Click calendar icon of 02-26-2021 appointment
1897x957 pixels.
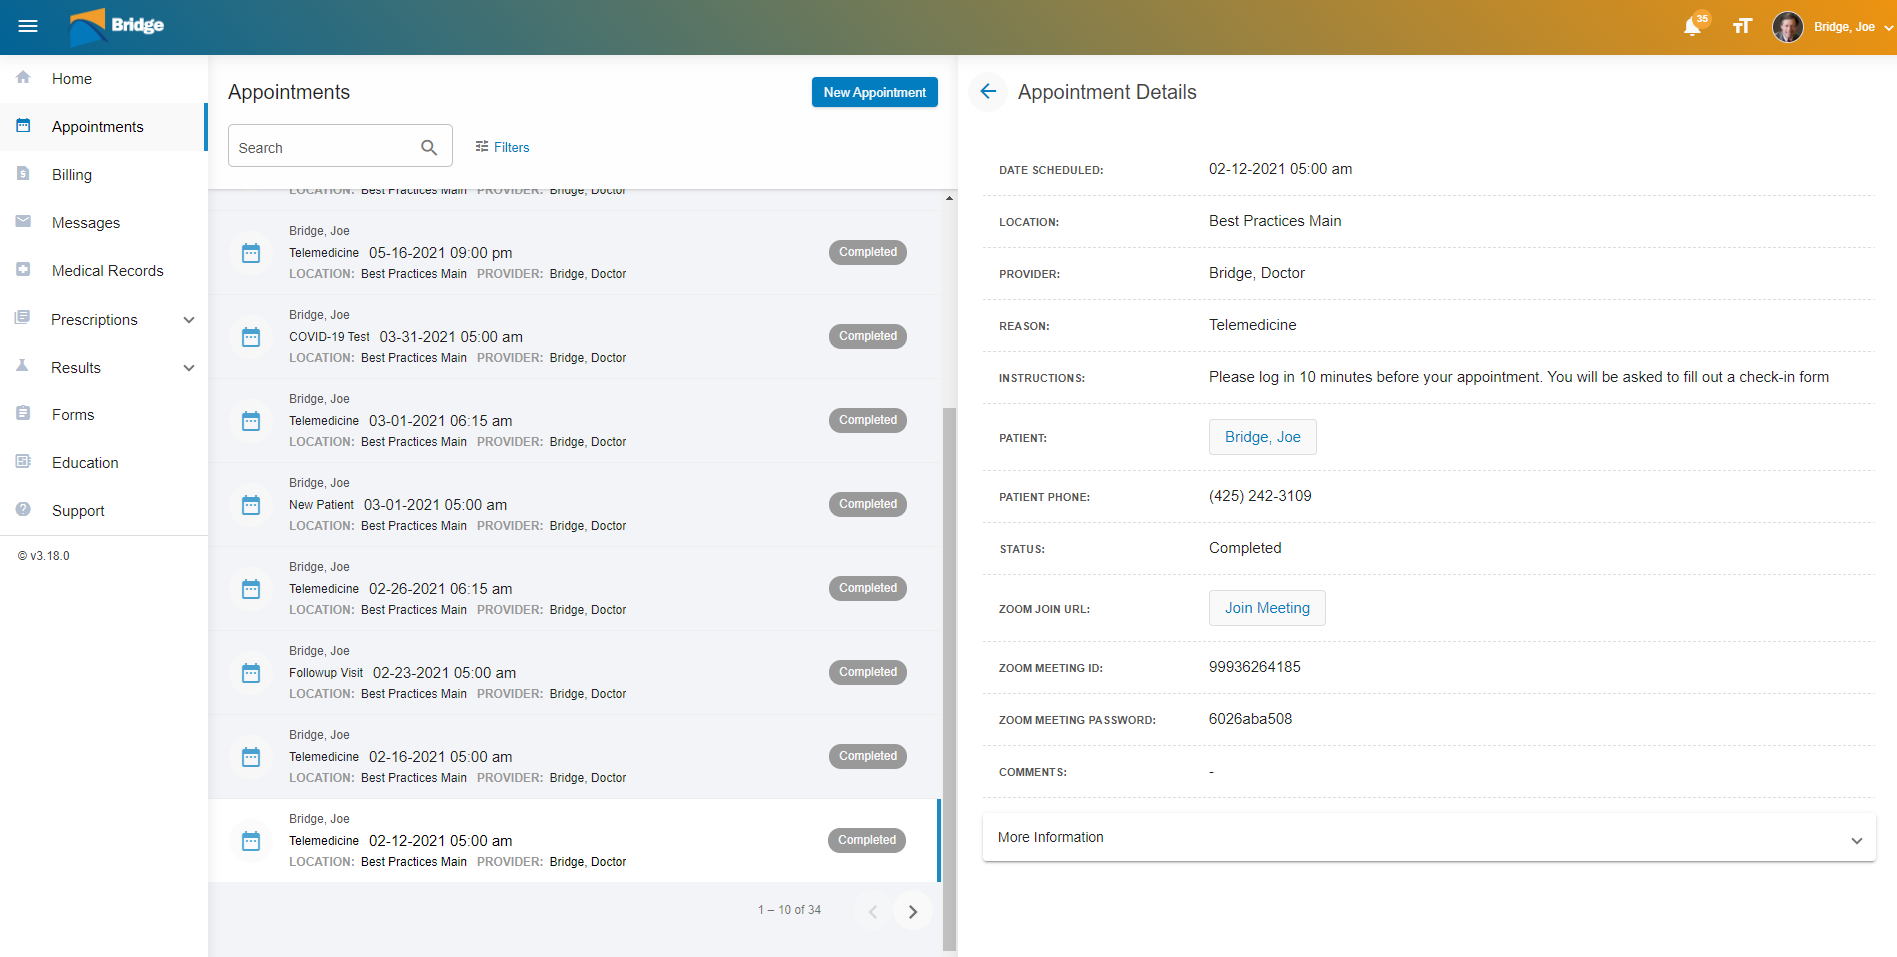tap(251, 589)
